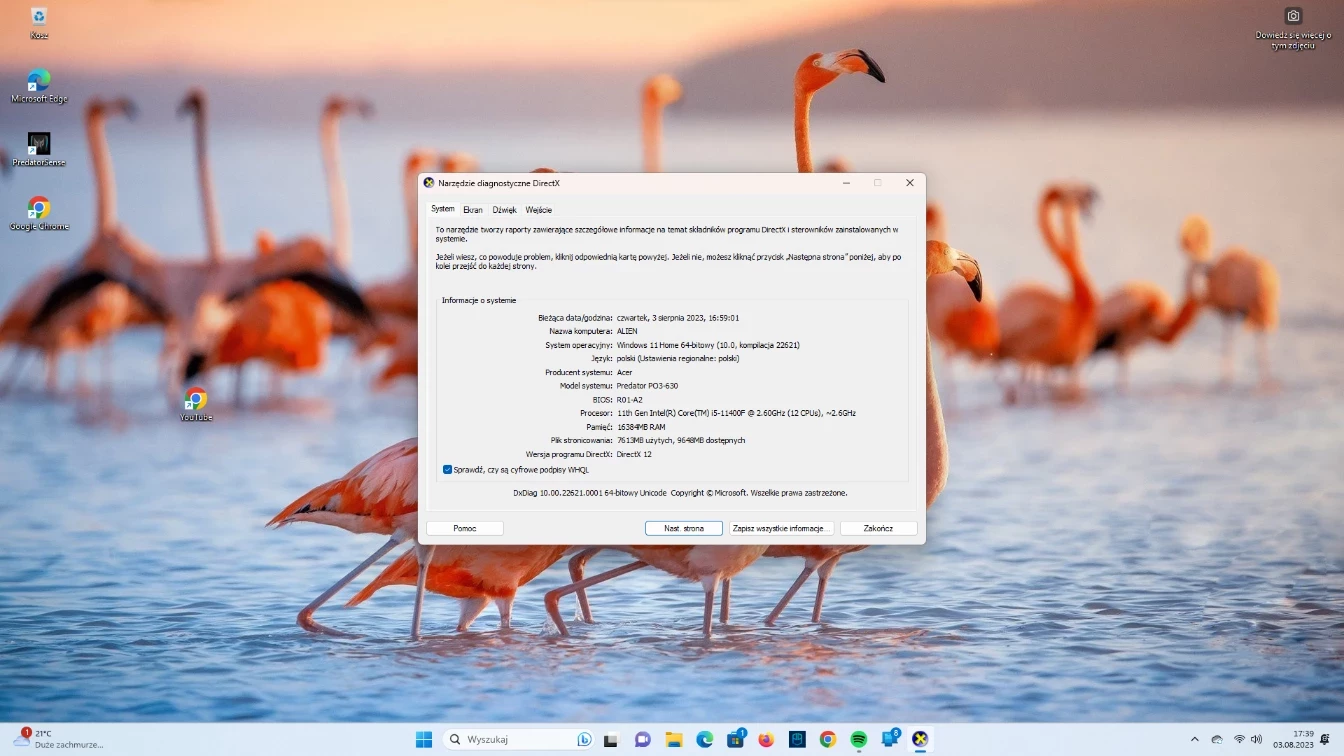
Task: Open the Kosz recycle bin icon
Action: (x=39, y=18)
